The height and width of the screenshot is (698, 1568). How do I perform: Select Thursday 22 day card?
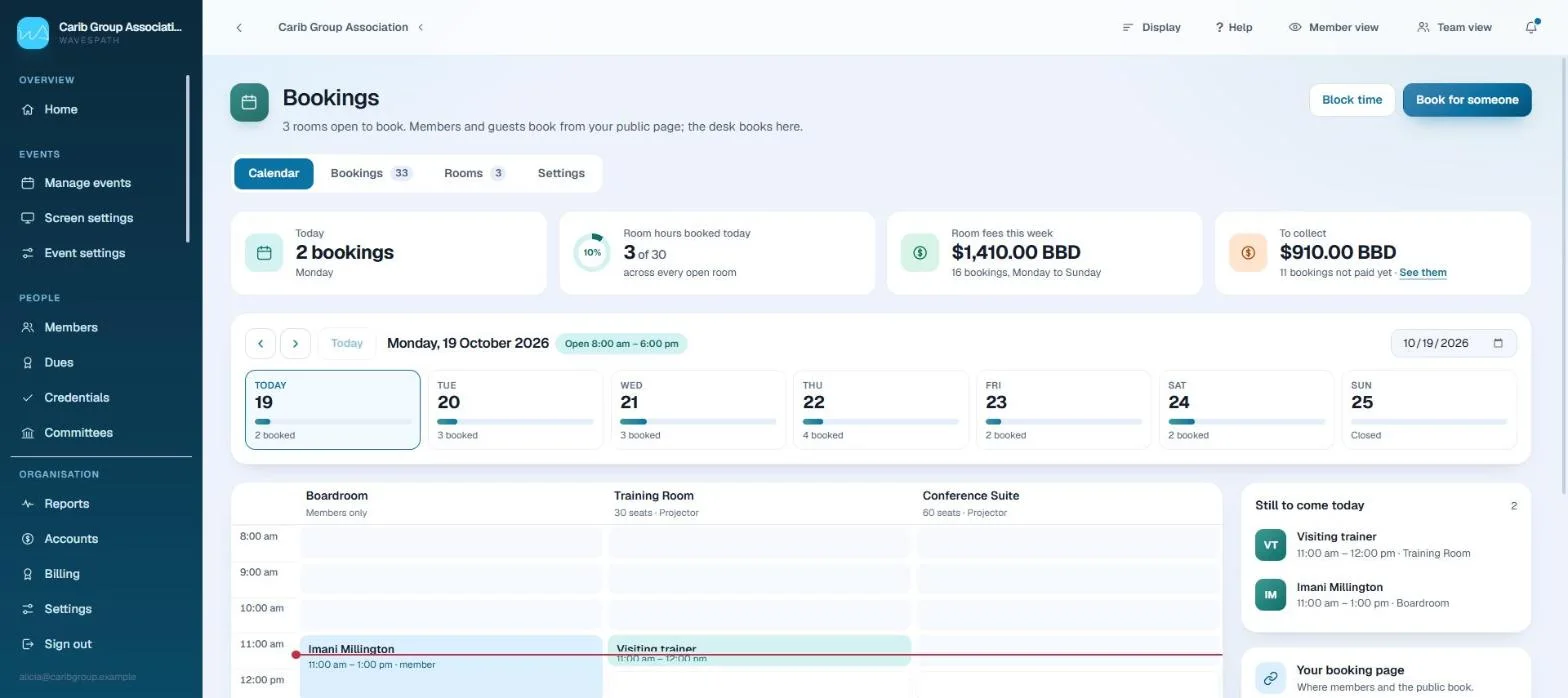(881, 410)
